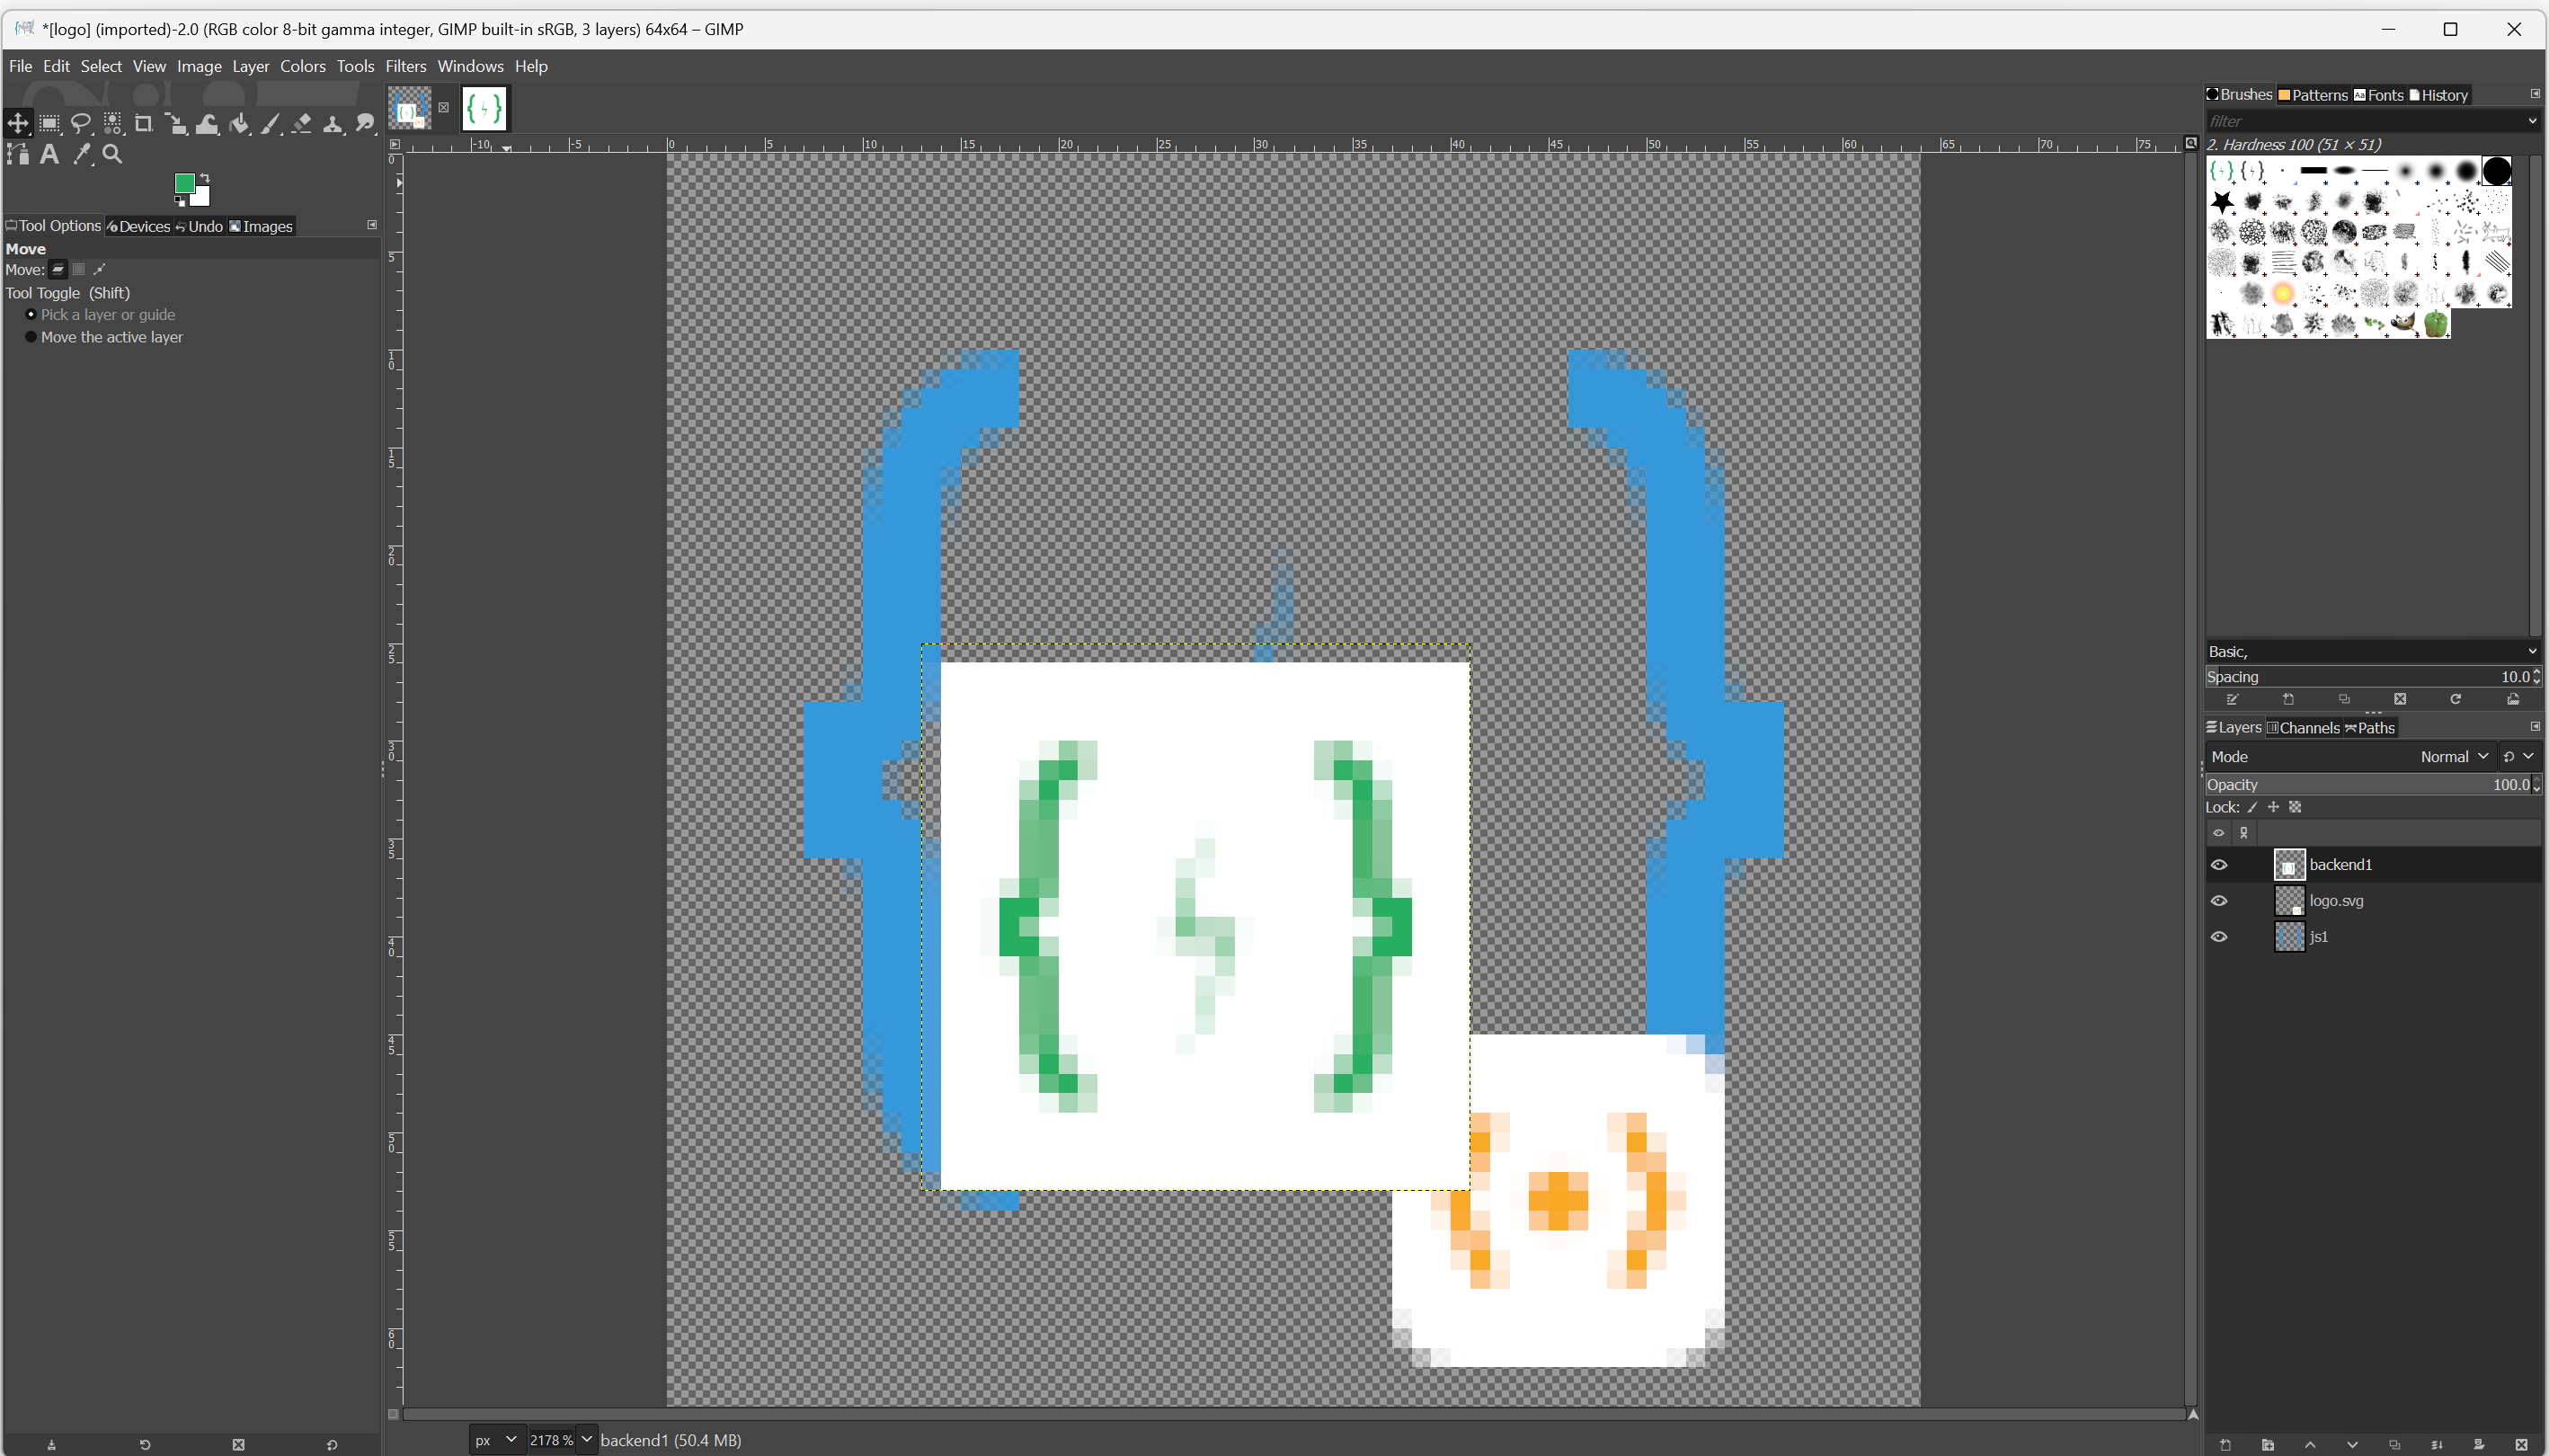Select the Warp Transform tool
Viewport: 2549px width, 1456px height.
[207, 123]
